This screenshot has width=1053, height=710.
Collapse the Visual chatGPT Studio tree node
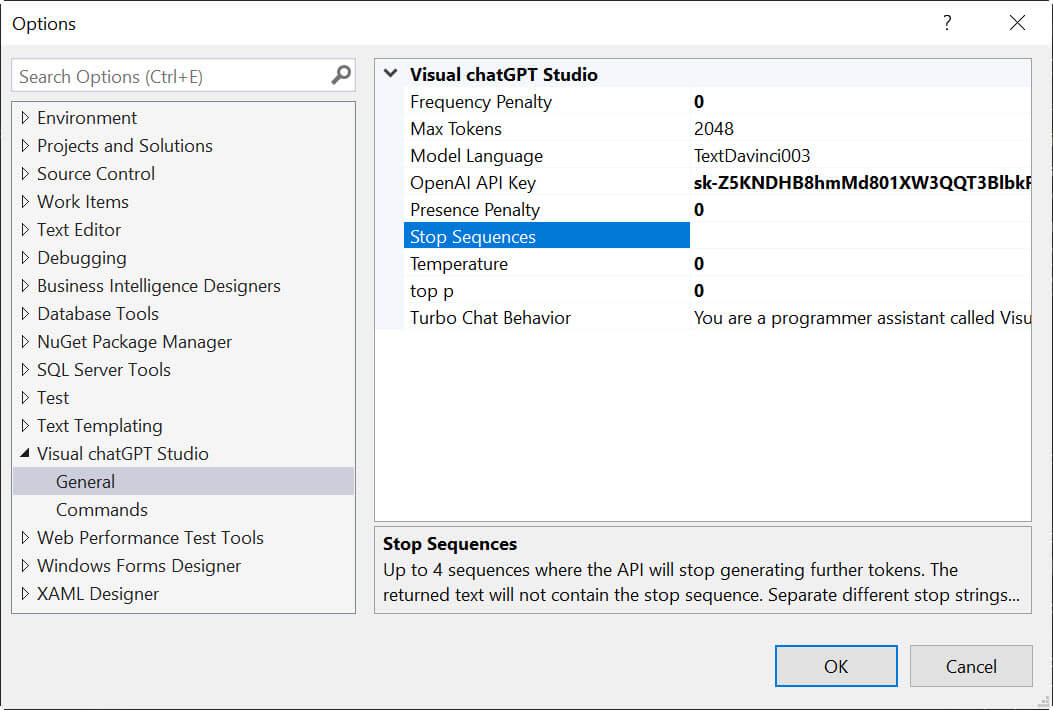point(24,453)
